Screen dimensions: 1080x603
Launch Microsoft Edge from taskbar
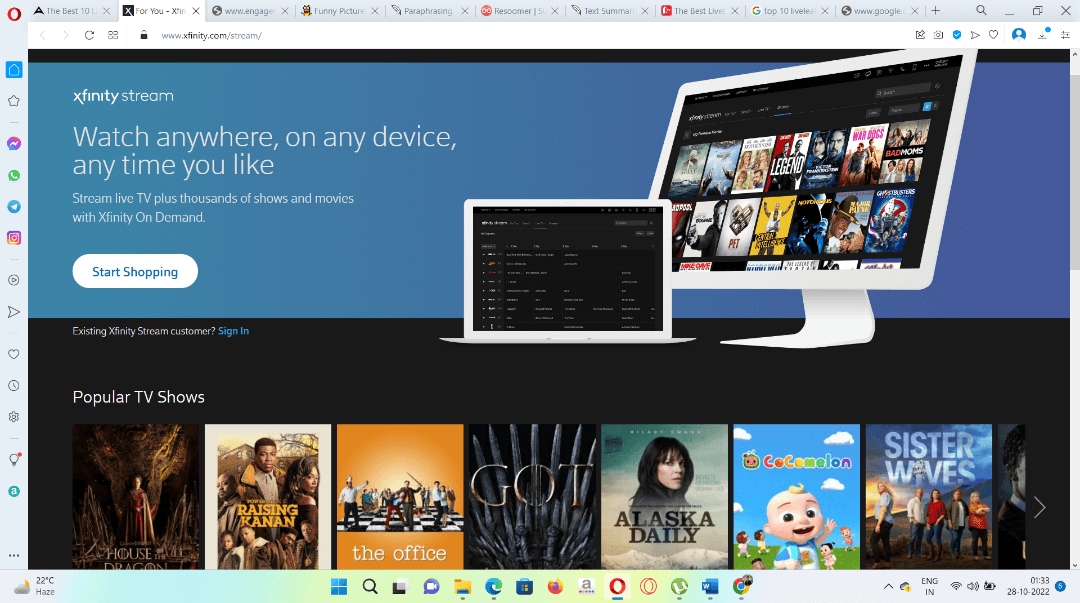493,586
